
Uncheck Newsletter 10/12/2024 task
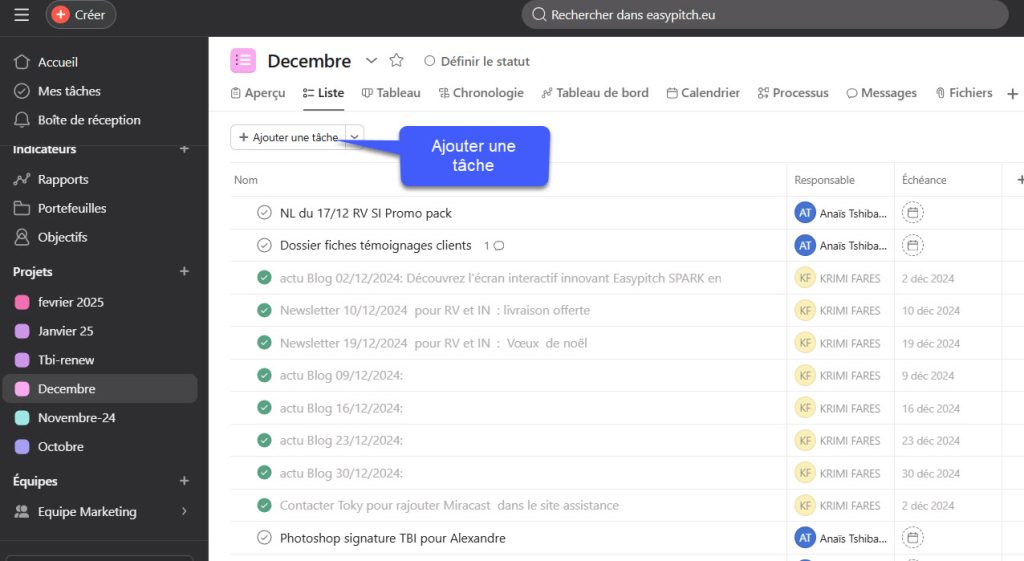[x=264, y=310]
